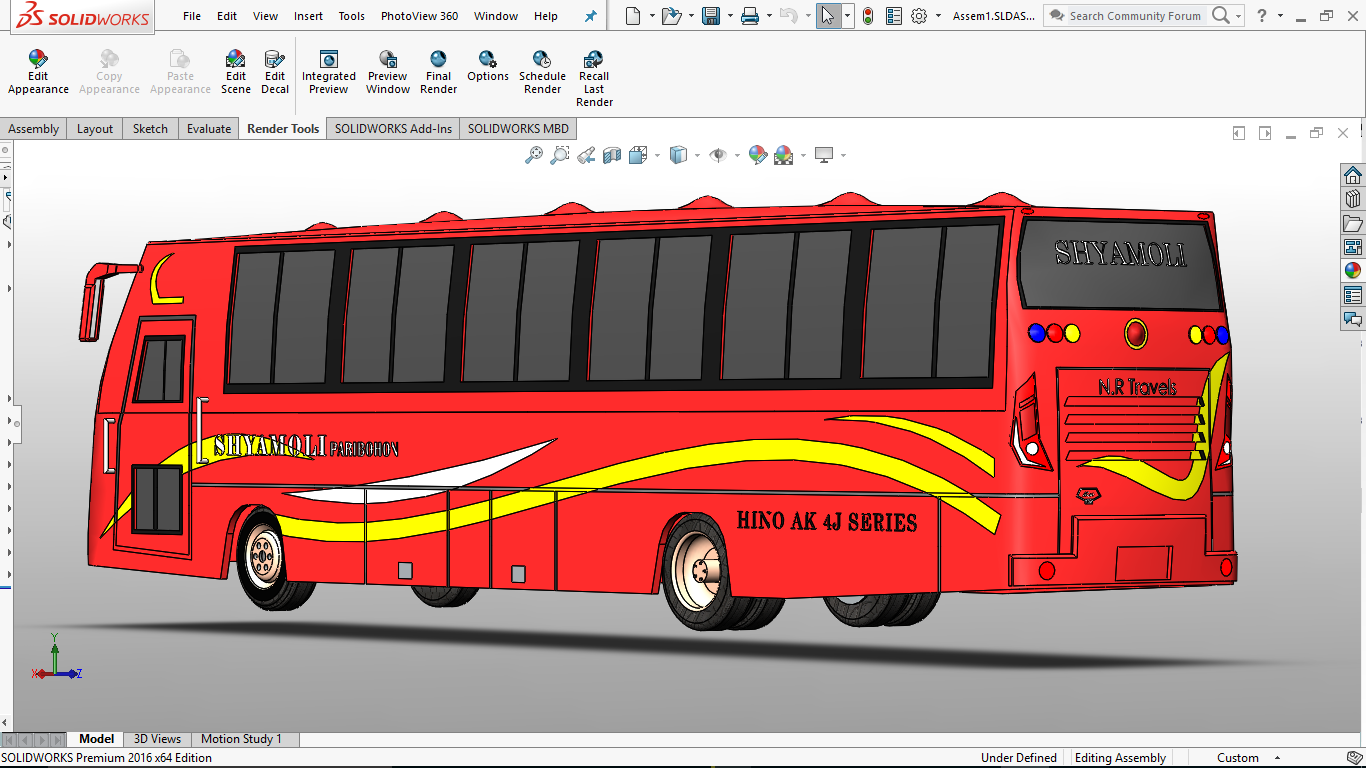The image size is (1366, 768).
Task: Open the File menu
Action: tap(192, 16)
